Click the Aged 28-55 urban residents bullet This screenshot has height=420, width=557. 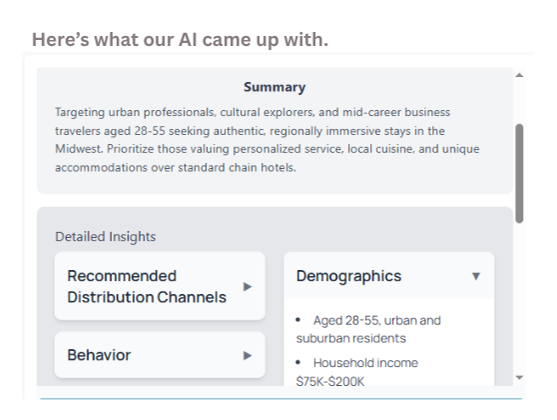[368, 329]
